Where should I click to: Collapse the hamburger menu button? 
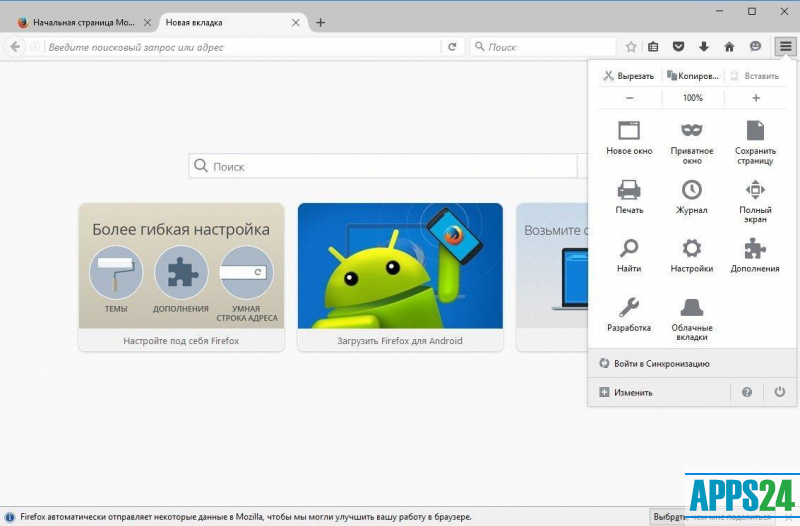pyautogui.click(x=785, y=47)
